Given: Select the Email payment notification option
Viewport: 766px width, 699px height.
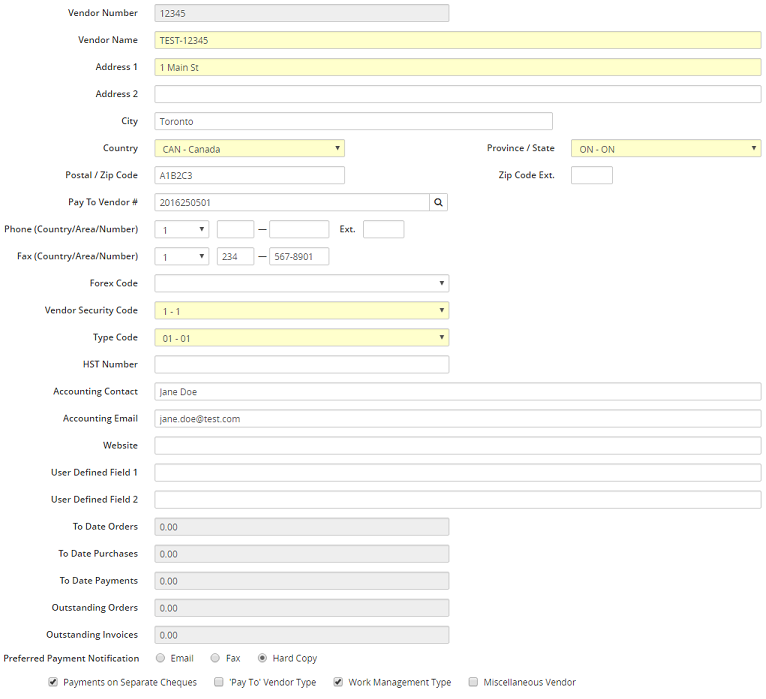Looking at the screenshot, I should coord(161,658).
